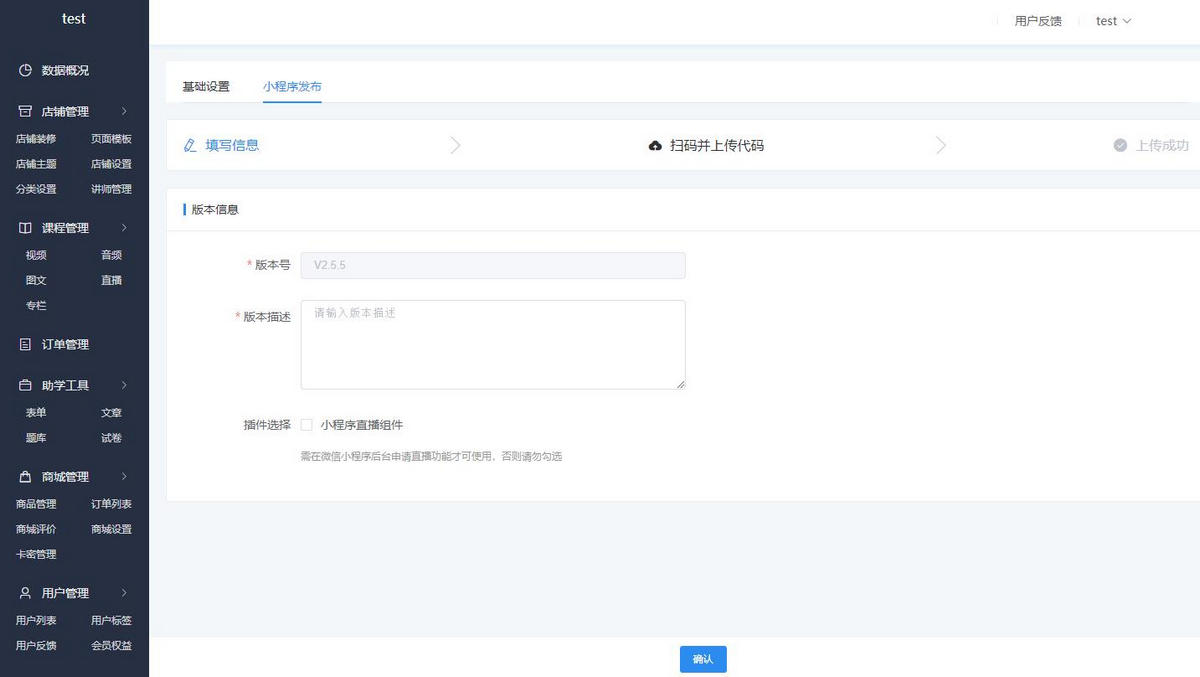
Task: Click the 数据概况 pie chart icon
Action: pos(25,71)
